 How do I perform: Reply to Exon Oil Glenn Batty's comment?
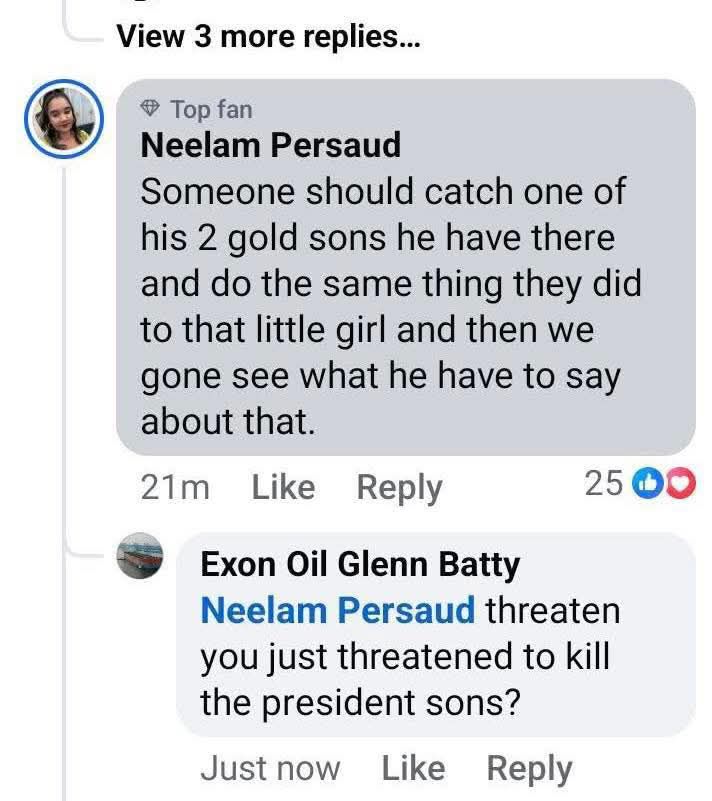pyautogui.click(x=529, y=769)
